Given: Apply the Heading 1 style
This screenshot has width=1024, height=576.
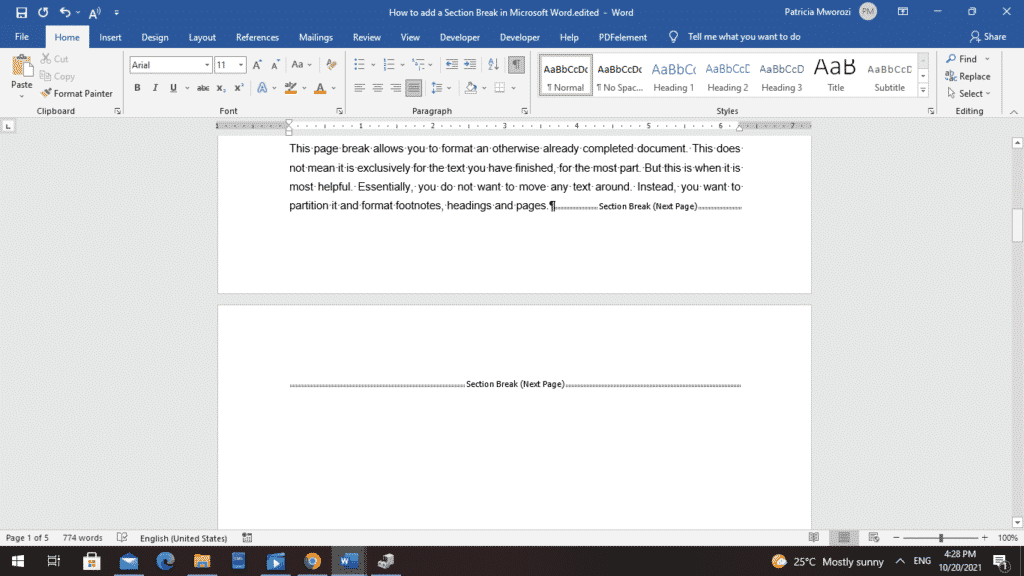Looking at the screenshot, I should tap(673, 76).
